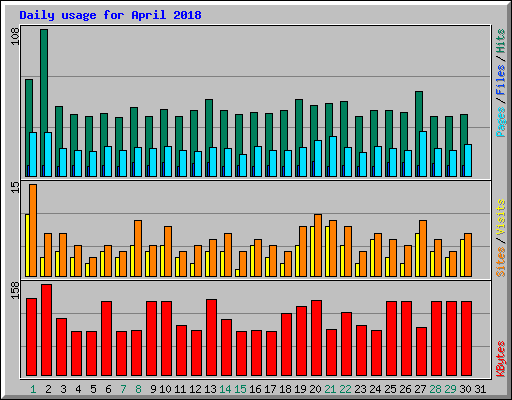Click day 20 label on the x-axis
The image size is (512, 400).
point(315,389)
